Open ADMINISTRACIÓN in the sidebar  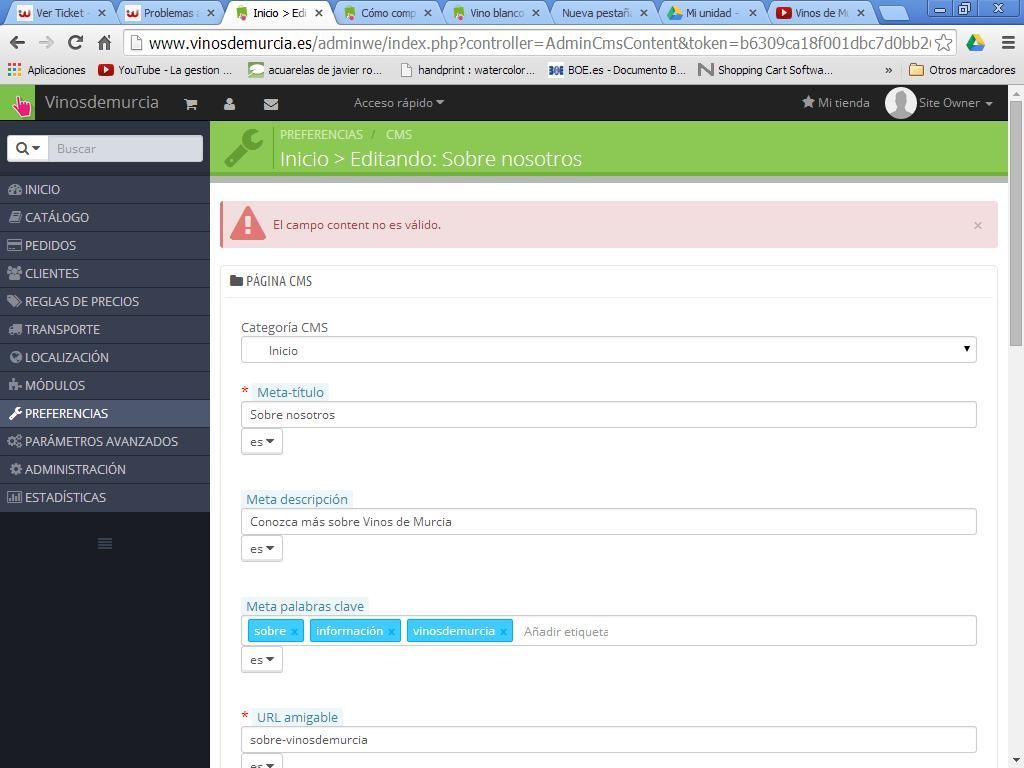[104, 470]
